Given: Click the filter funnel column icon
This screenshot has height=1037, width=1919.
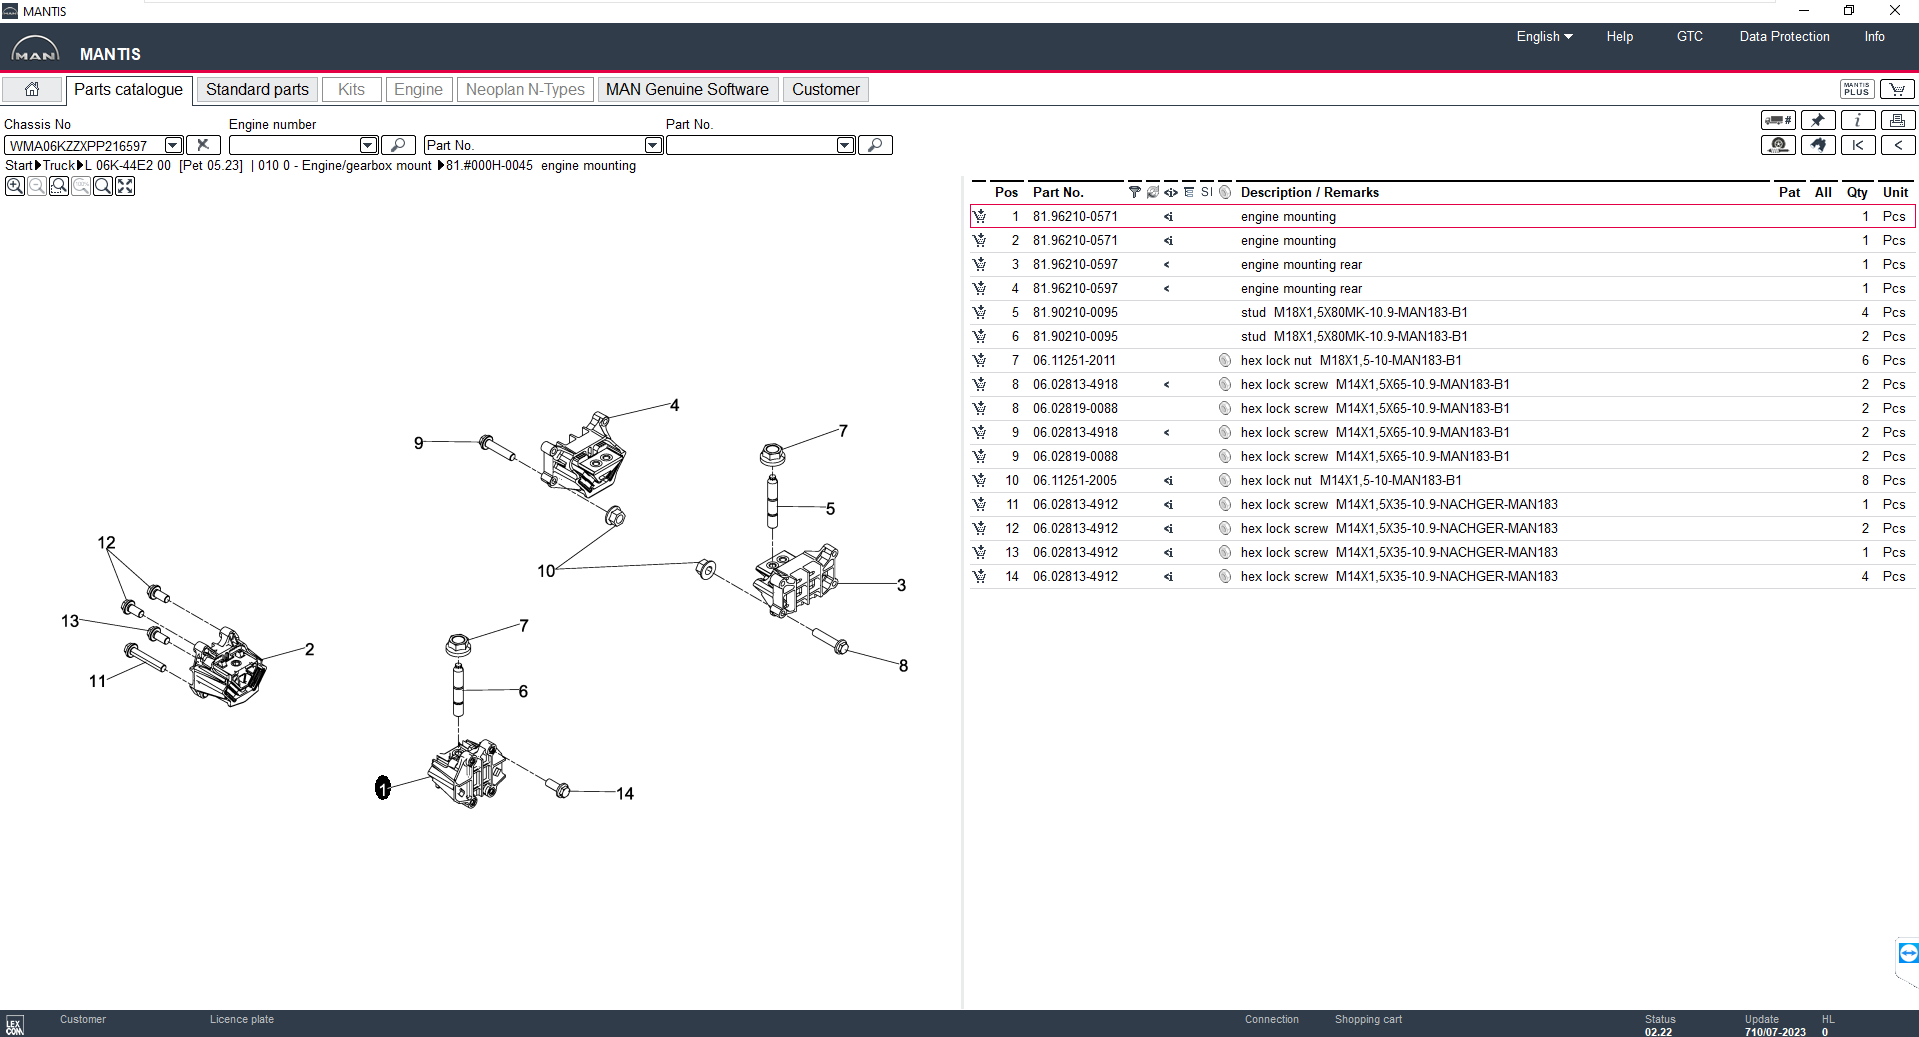Looking at the screenshot, I should [1134, 192].
